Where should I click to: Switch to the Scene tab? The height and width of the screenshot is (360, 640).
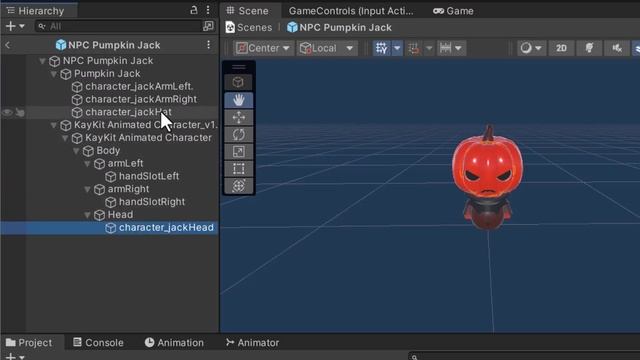[248, 11]
